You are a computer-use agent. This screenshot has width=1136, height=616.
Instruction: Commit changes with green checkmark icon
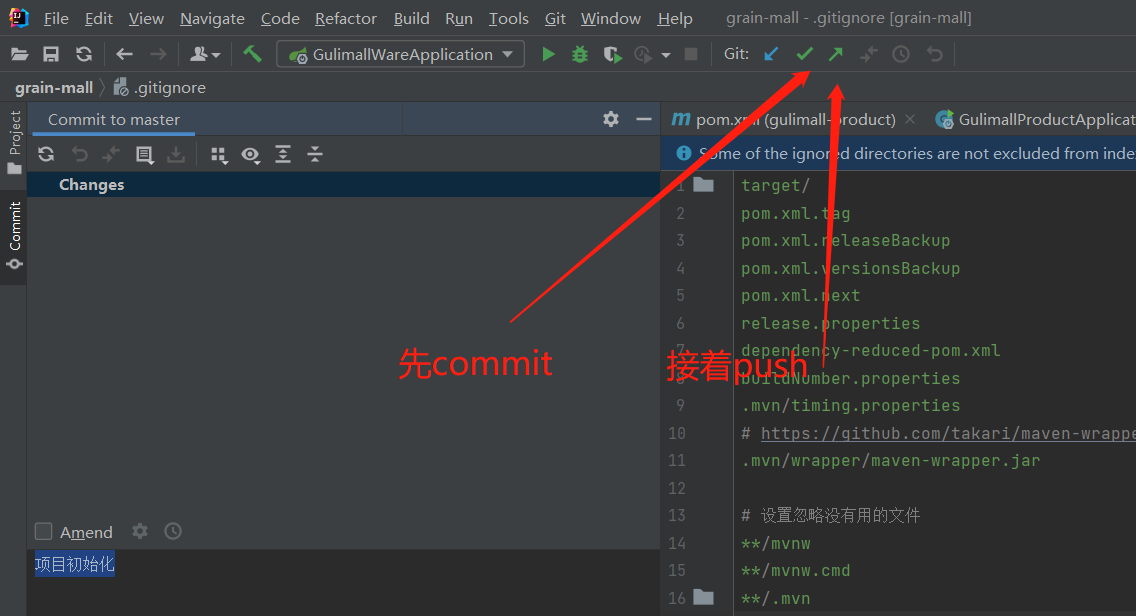(x=804, y=54)
